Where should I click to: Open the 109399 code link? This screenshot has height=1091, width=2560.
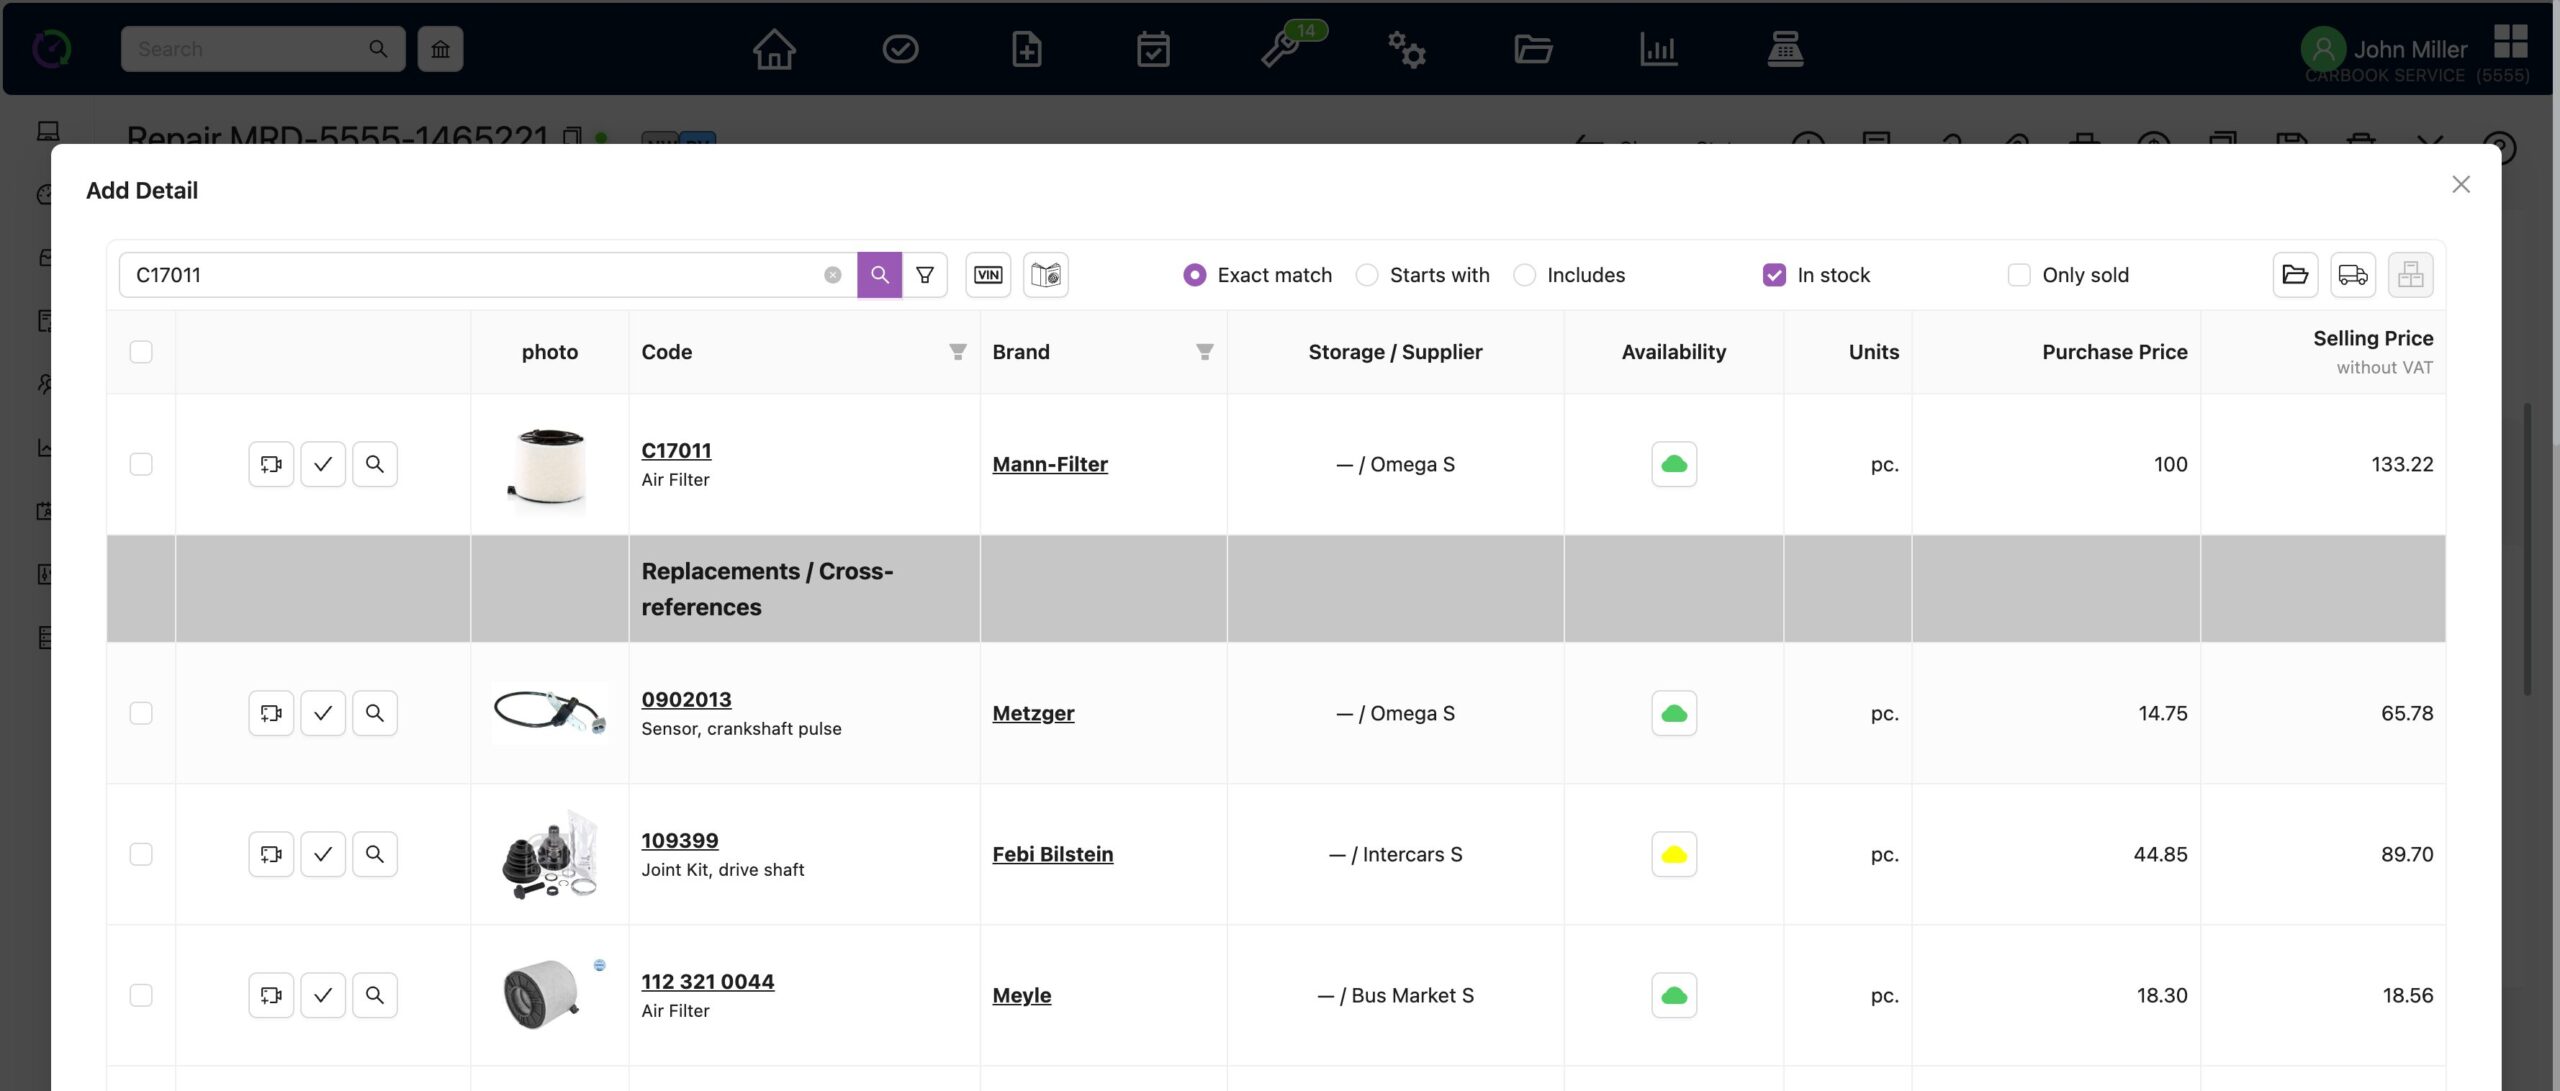point(679,841)
